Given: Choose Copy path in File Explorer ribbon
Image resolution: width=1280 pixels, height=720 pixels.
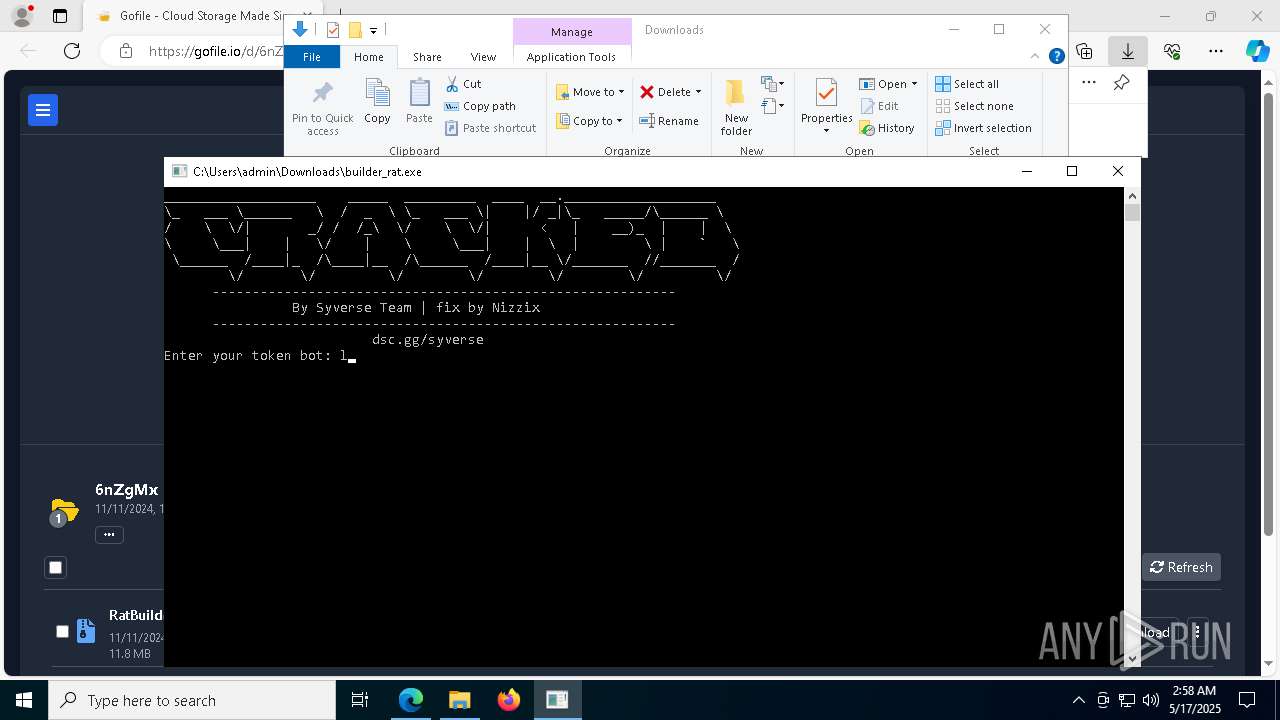Looking at the screenshot, I should tap(480, 106).
